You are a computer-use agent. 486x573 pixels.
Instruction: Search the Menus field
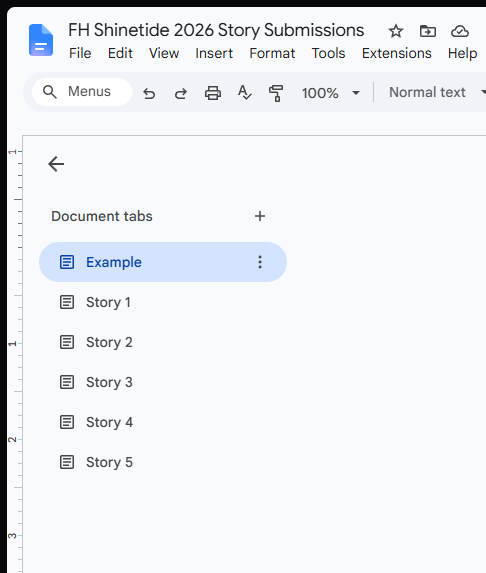coord(82,92)
